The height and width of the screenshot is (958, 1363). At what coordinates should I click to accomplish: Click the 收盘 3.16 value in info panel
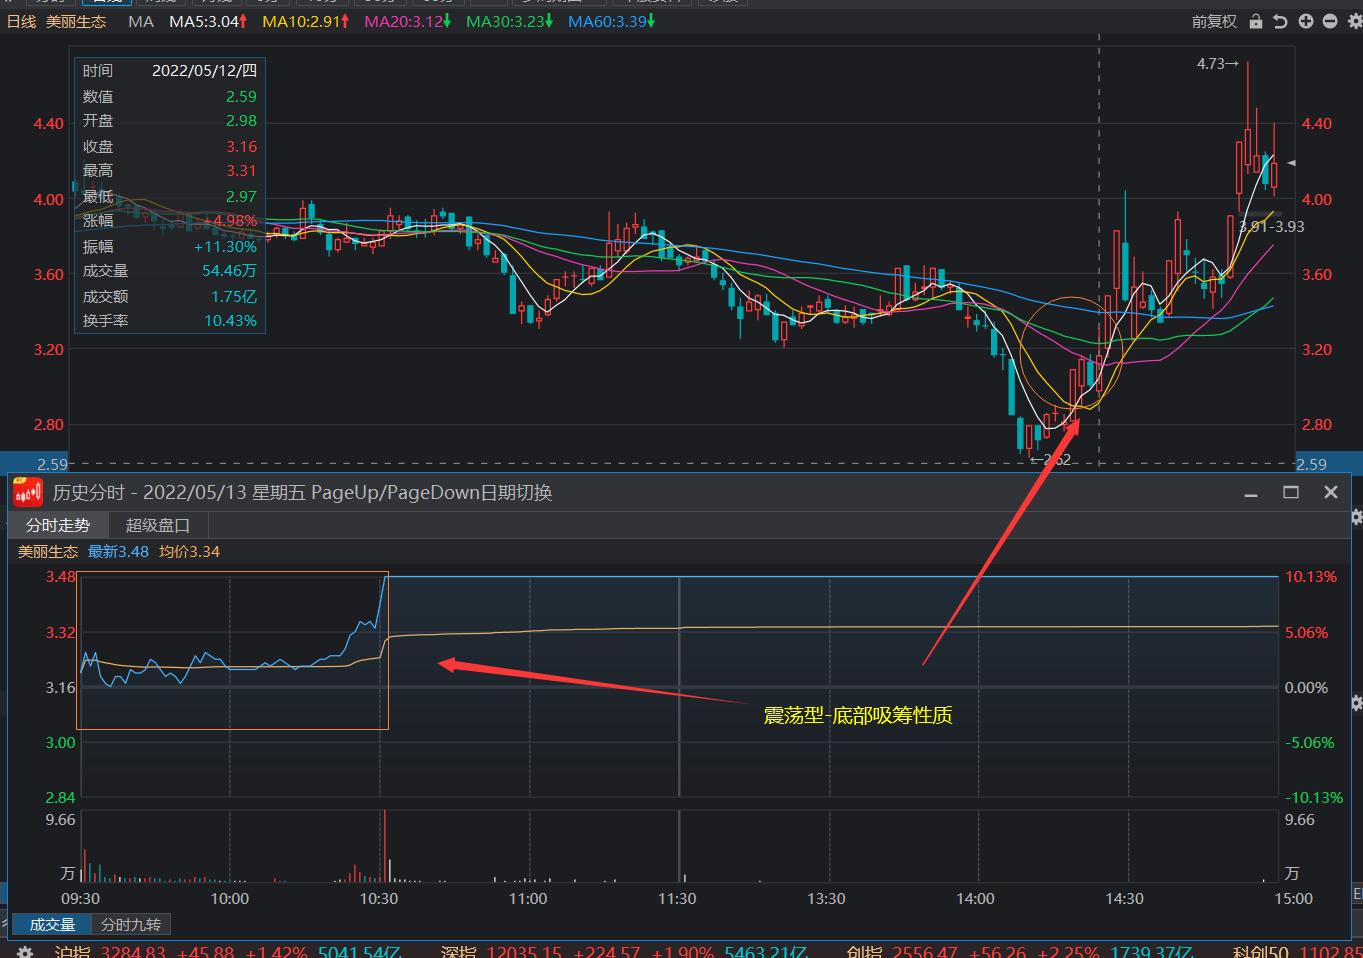241,146
